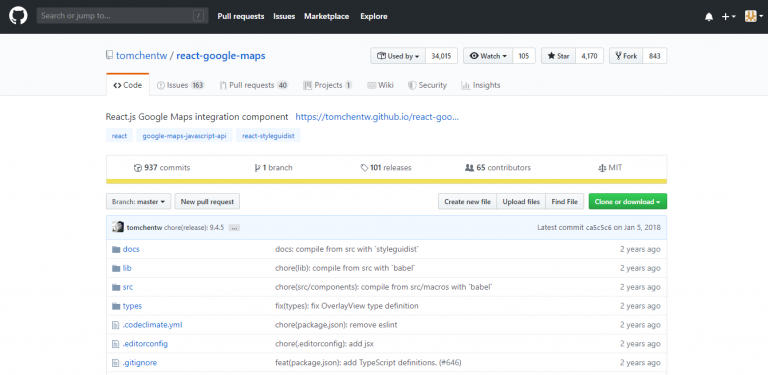Switch to the Issues tab
The height and width of the screenshot is (375, 768).
coord(180,85)
